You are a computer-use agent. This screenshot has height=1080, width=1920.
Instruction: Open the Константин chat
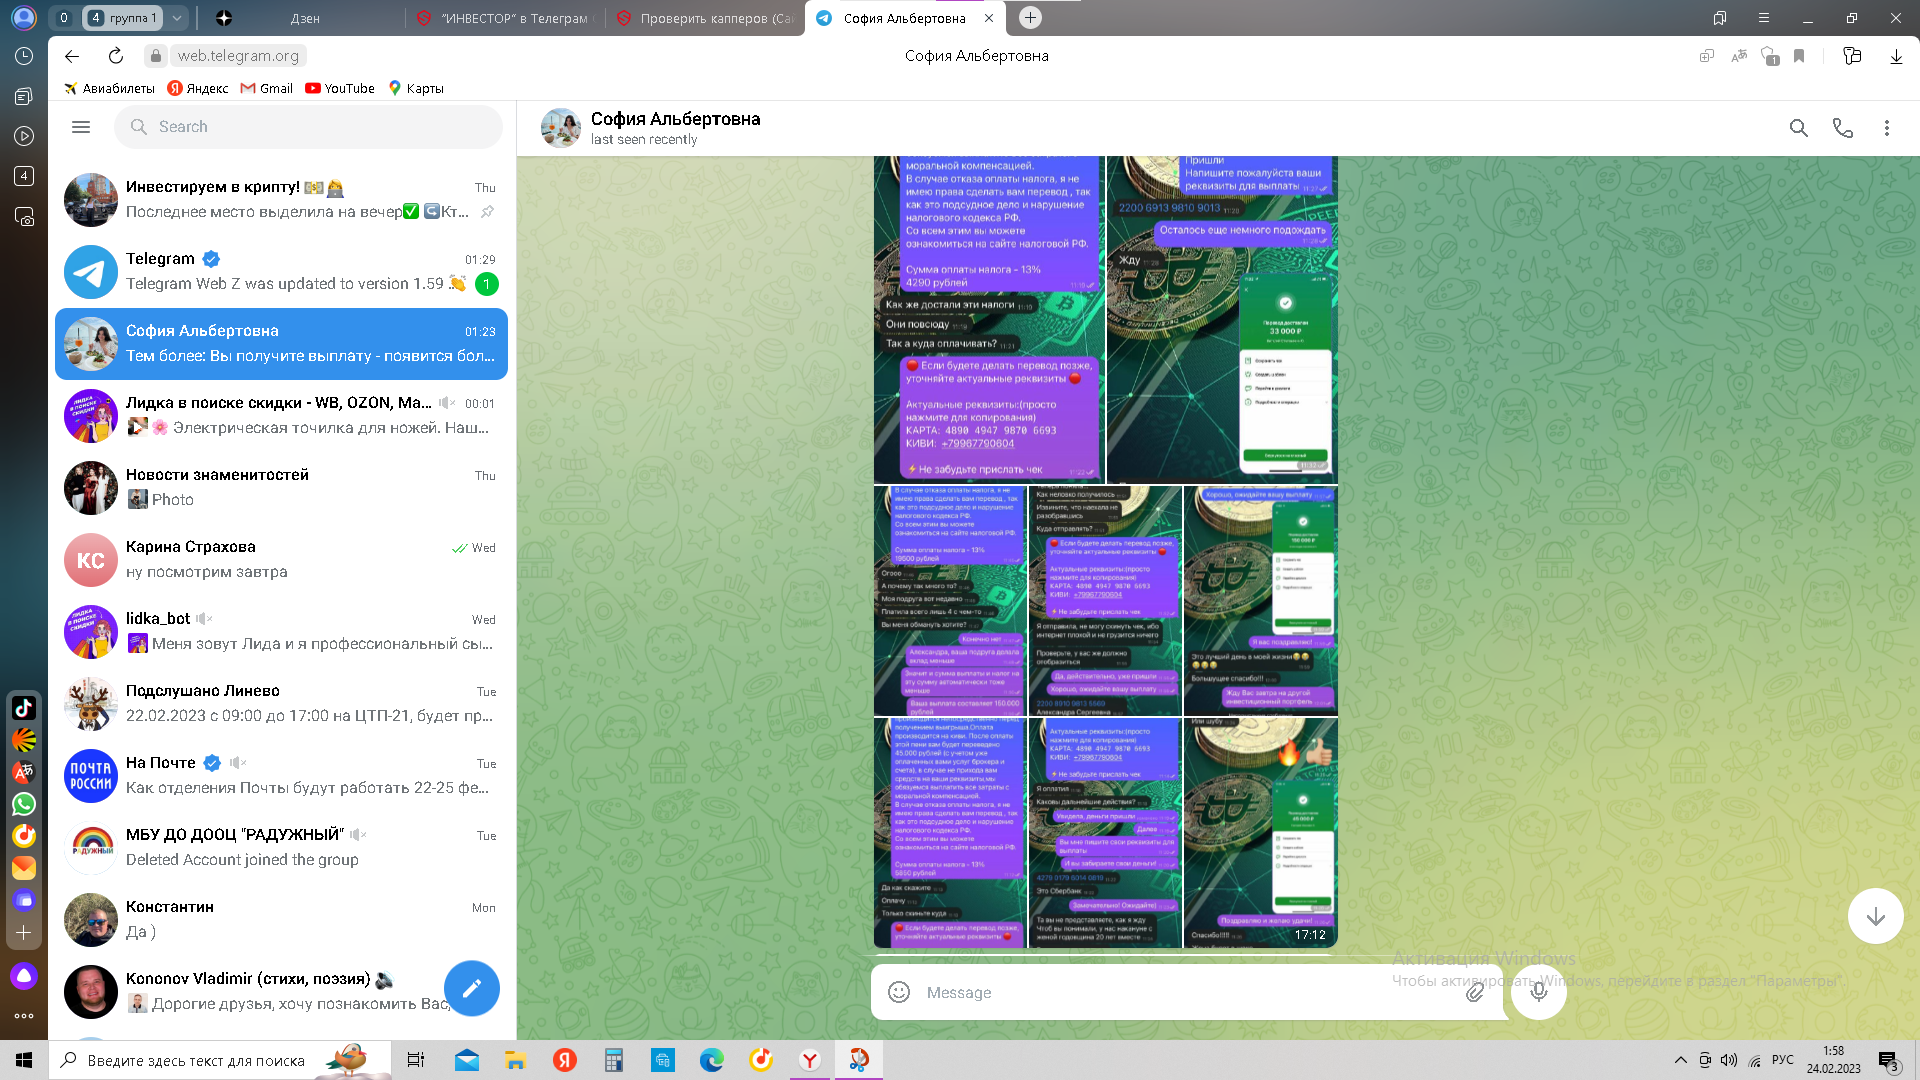[281, 920]
